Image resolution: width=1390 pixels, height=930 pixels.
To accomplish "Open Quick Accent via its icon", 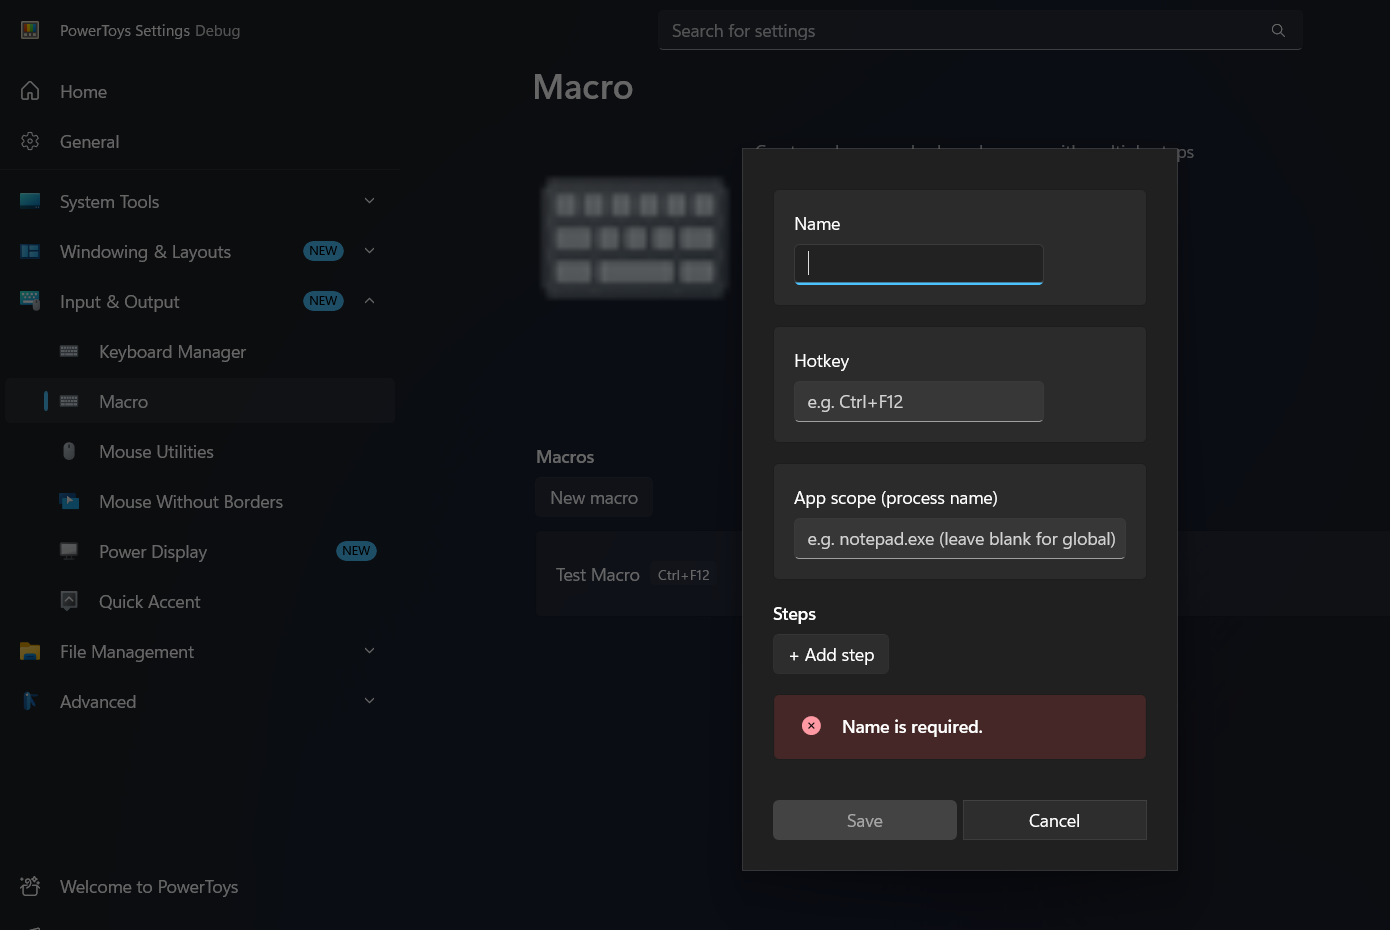I will pyautogui.click(x=69, y=601).
